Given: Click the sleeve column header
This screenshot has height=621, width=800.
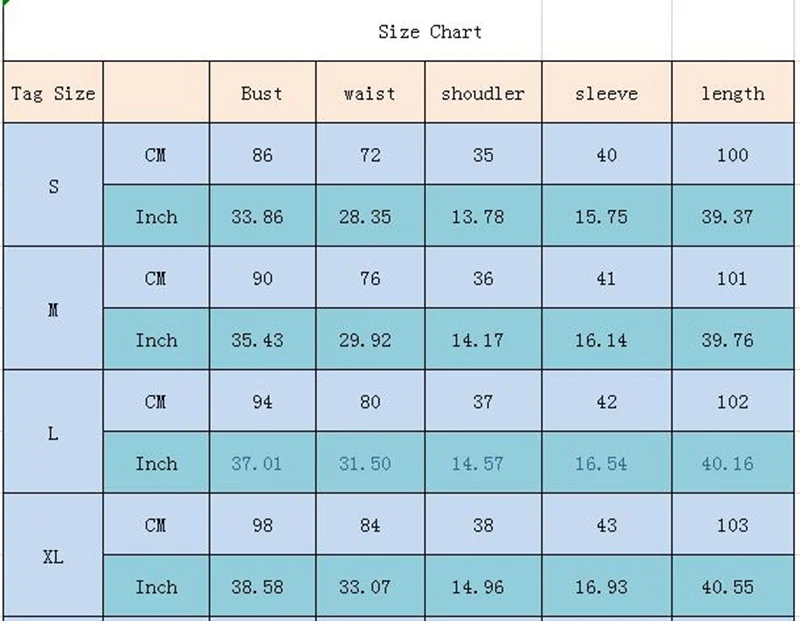Looking at the screenshot, I should click(607, 92).
